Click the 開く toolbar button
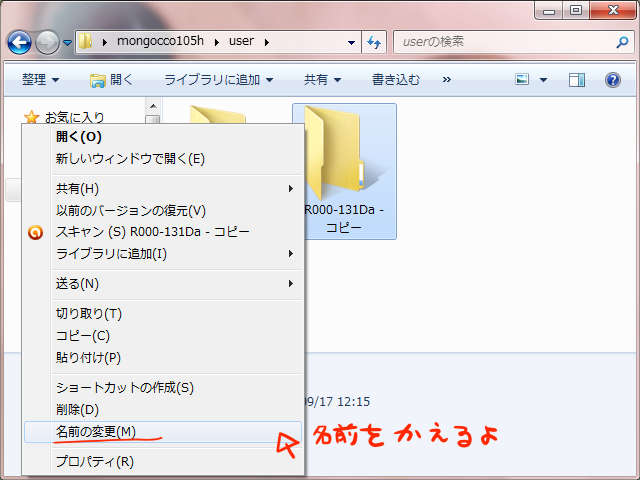Viewport: 640px width, 480px height. (x=111, y=80)
